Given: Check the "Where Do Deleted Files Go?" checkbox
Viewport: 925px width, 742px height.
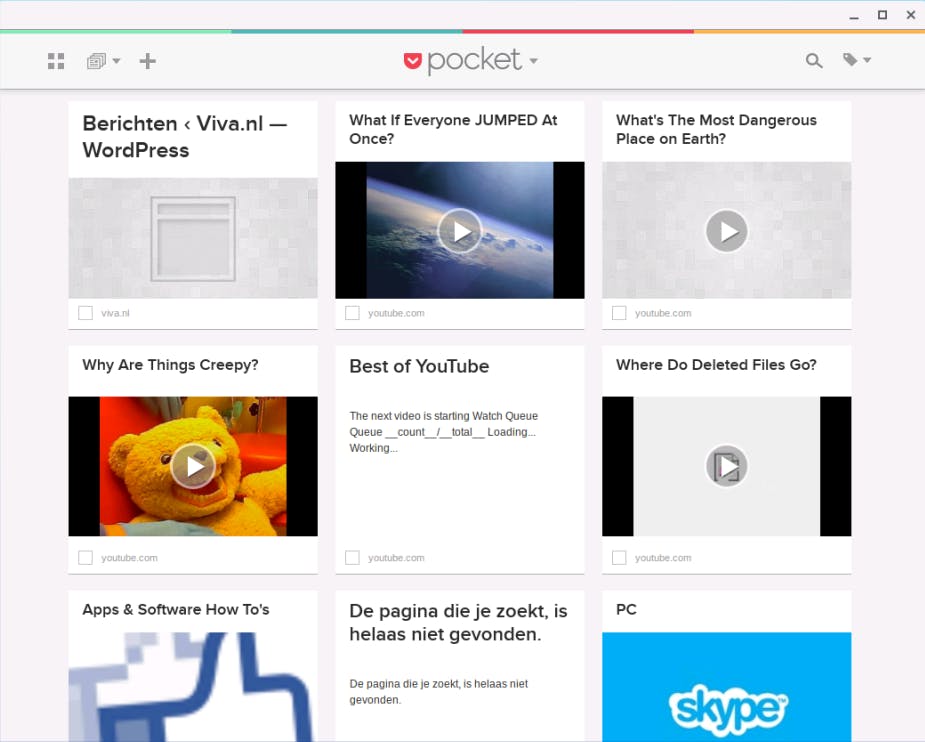Looking at the screenshot, I should tap(619, 557).
